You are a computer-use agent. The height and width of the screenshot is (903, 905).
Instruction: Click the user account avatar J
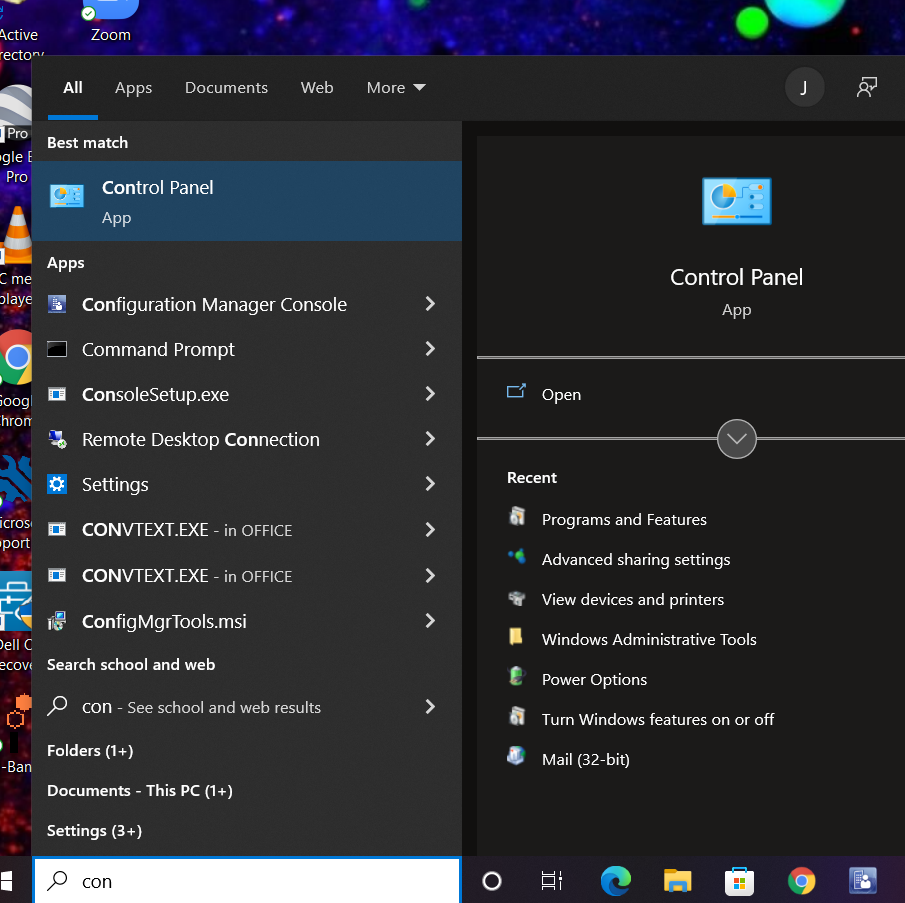point(804,87)
